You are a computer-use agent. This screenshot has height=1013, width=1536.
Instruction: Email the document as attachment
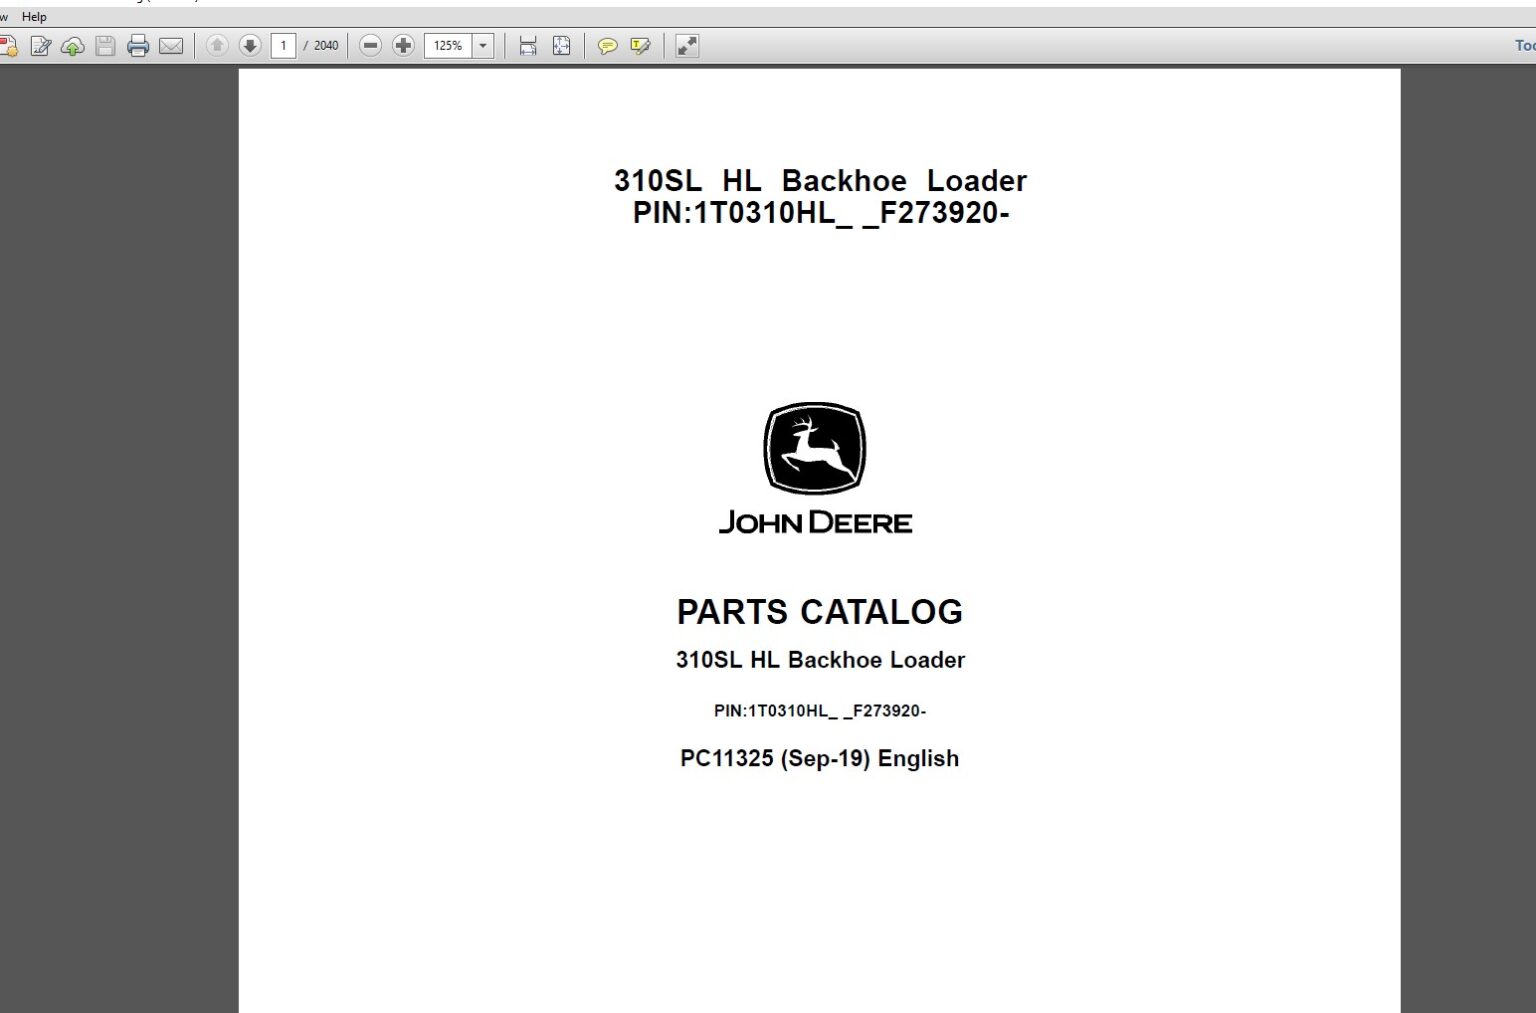tap(170, 45)
